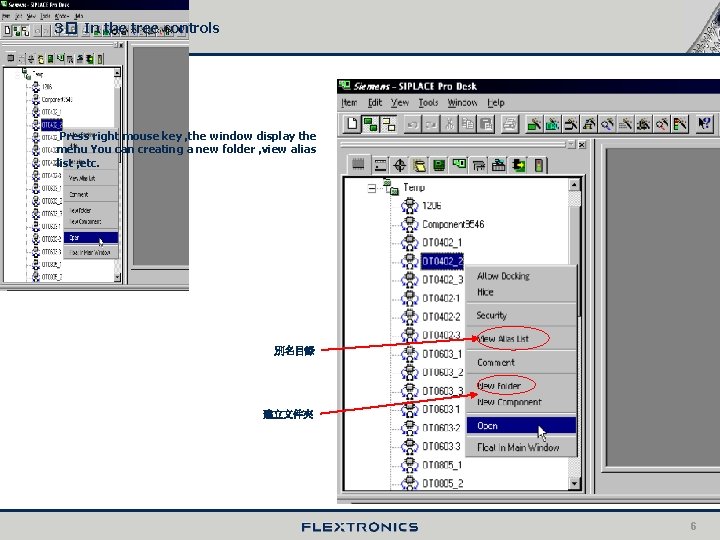
Task: Select DT0402-1 in the tree
Action: click(441, 298)
